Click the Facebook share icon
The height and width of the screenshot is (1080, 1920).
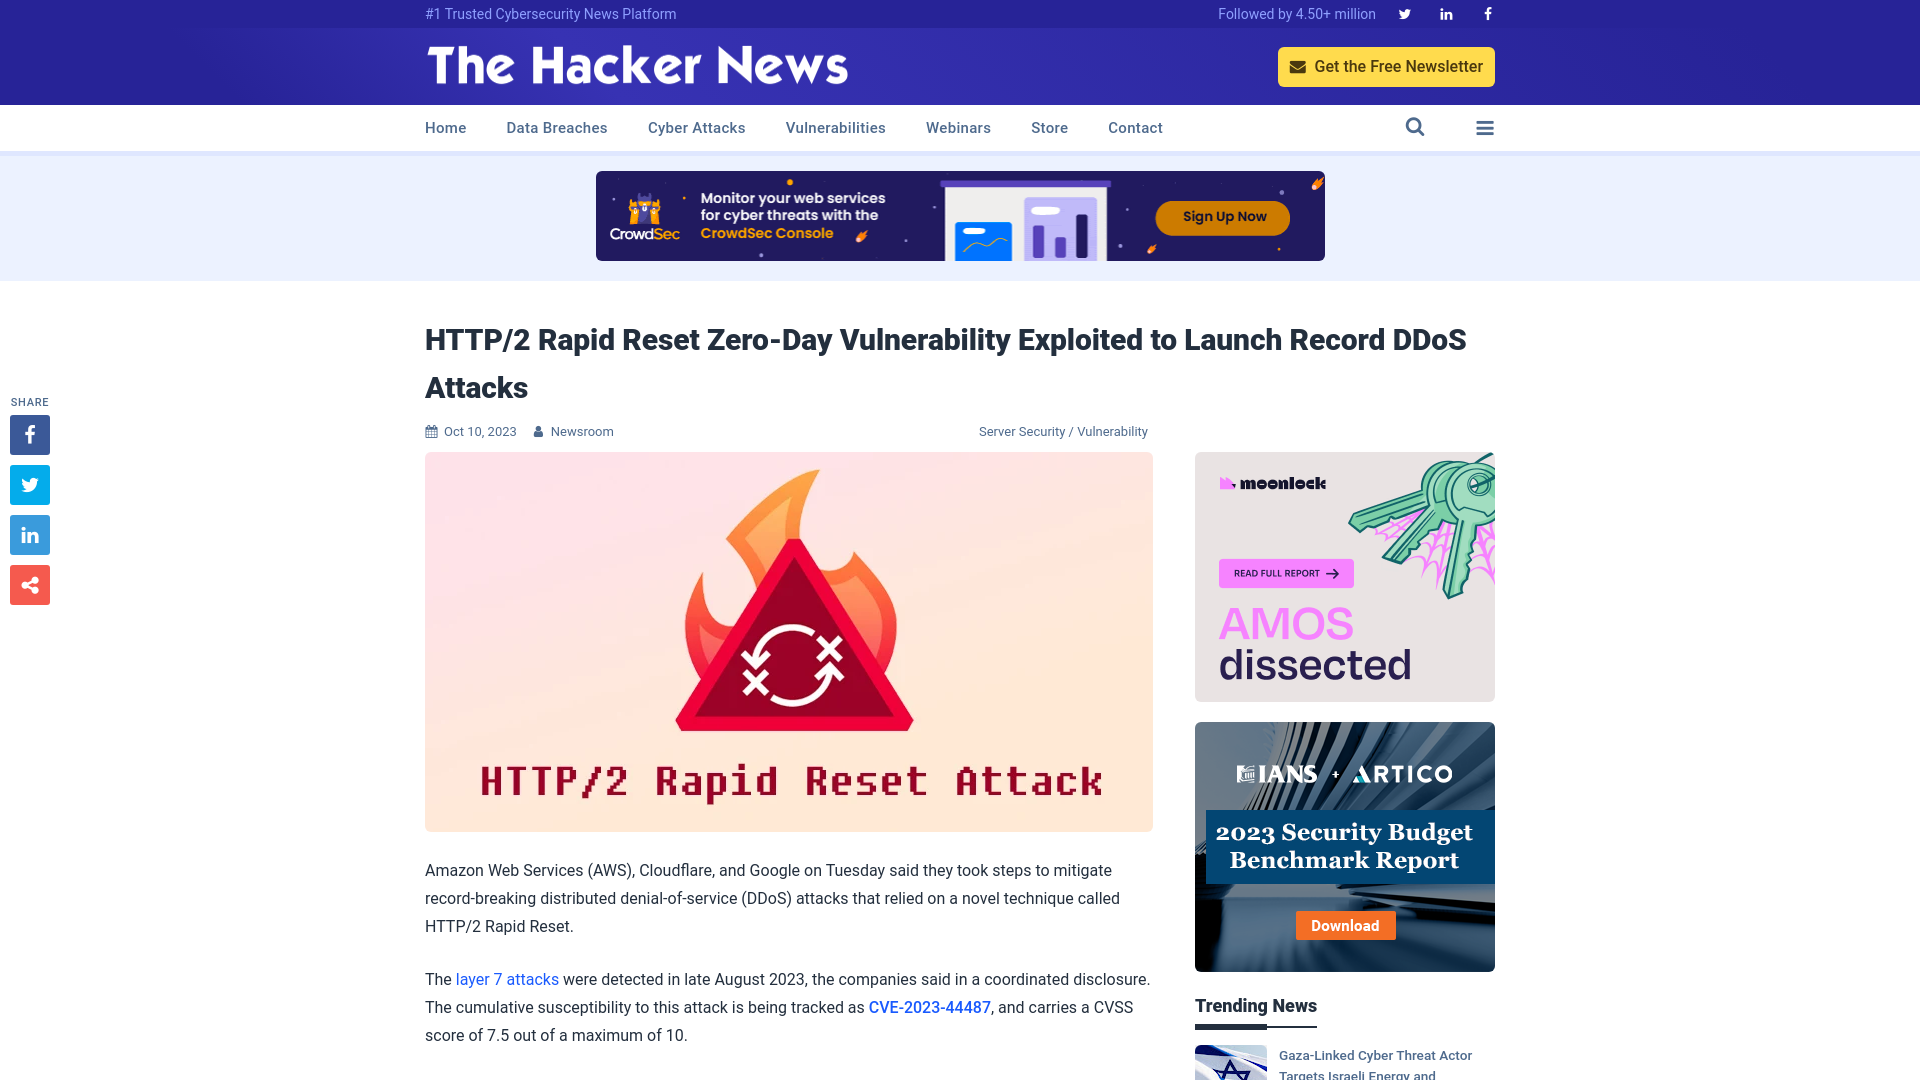29,434
